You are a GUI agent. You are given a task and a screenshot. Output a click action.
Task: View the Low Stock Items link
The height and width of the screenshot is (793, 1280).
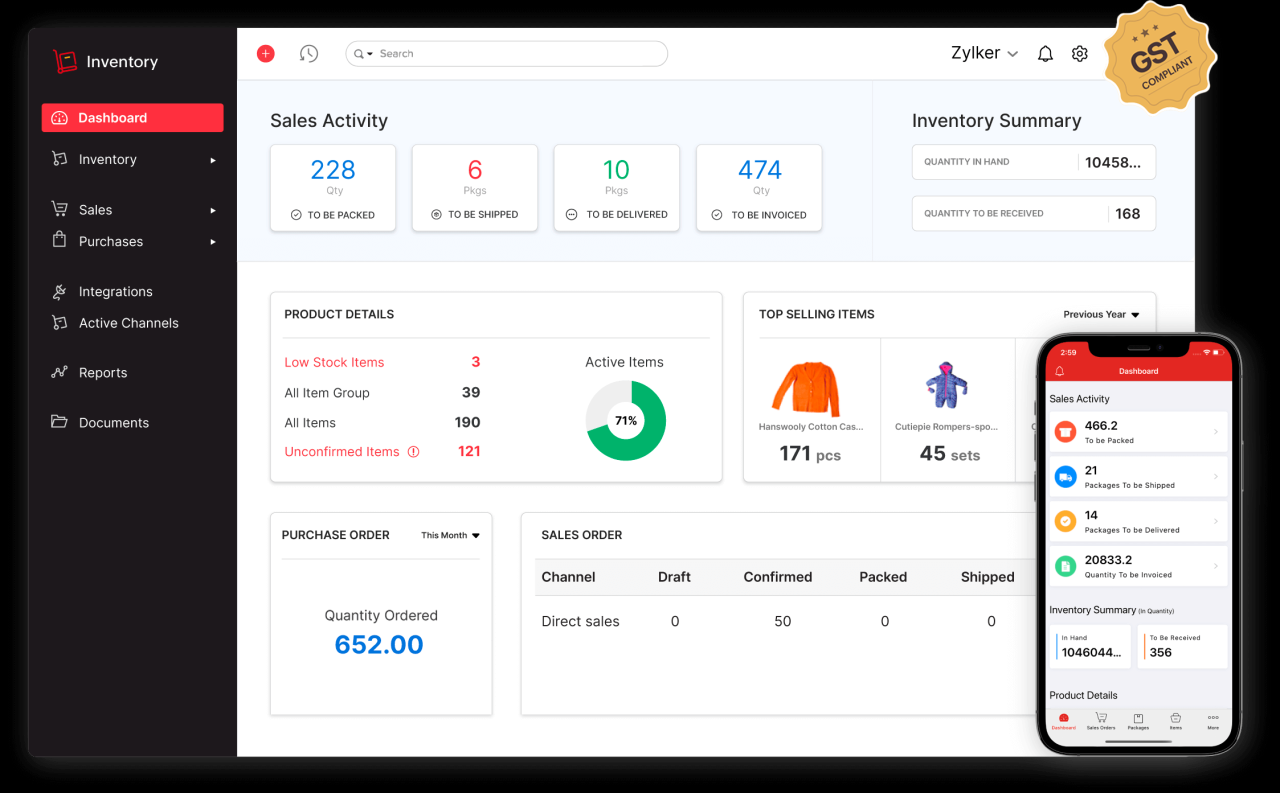point(334,362)
